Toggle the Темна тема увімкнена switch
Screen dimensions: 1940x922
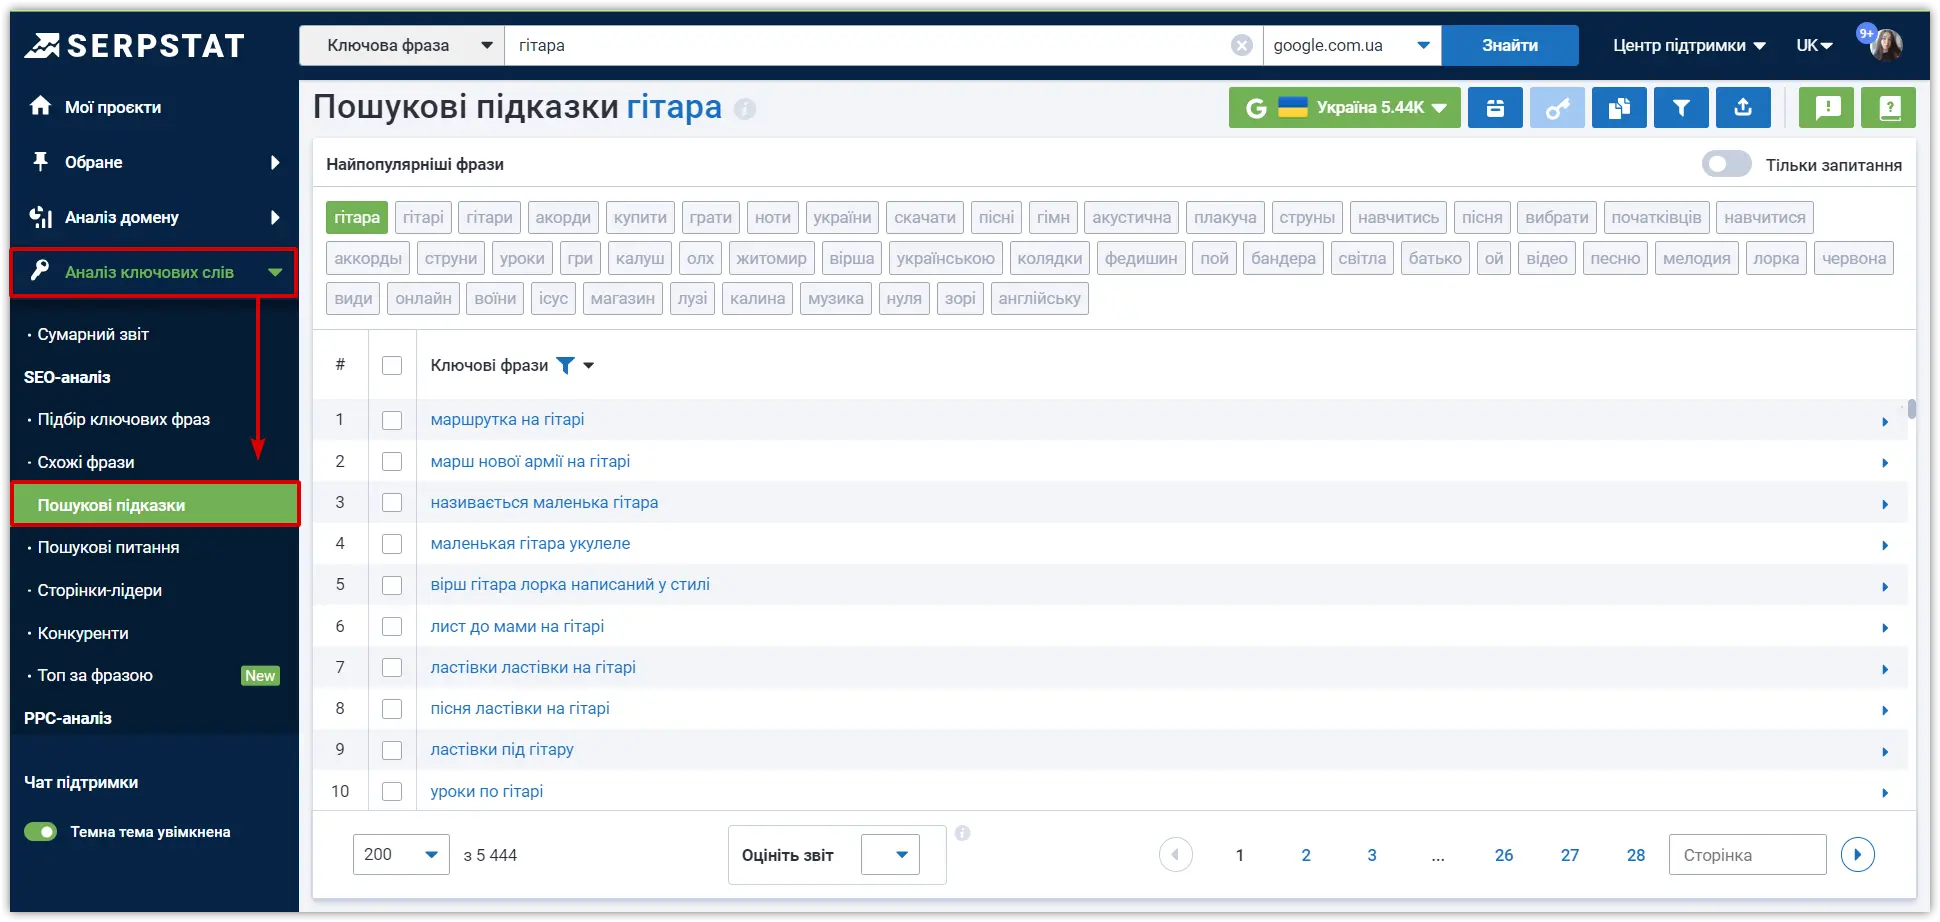(41, 832)
